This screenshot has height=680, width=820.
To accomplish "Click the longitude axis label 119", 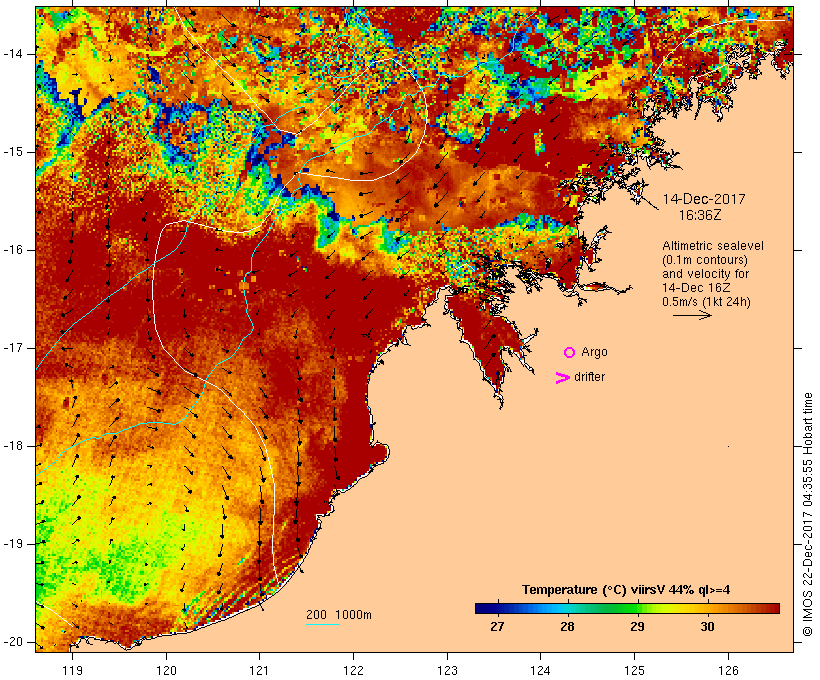I will click(72, 670).
